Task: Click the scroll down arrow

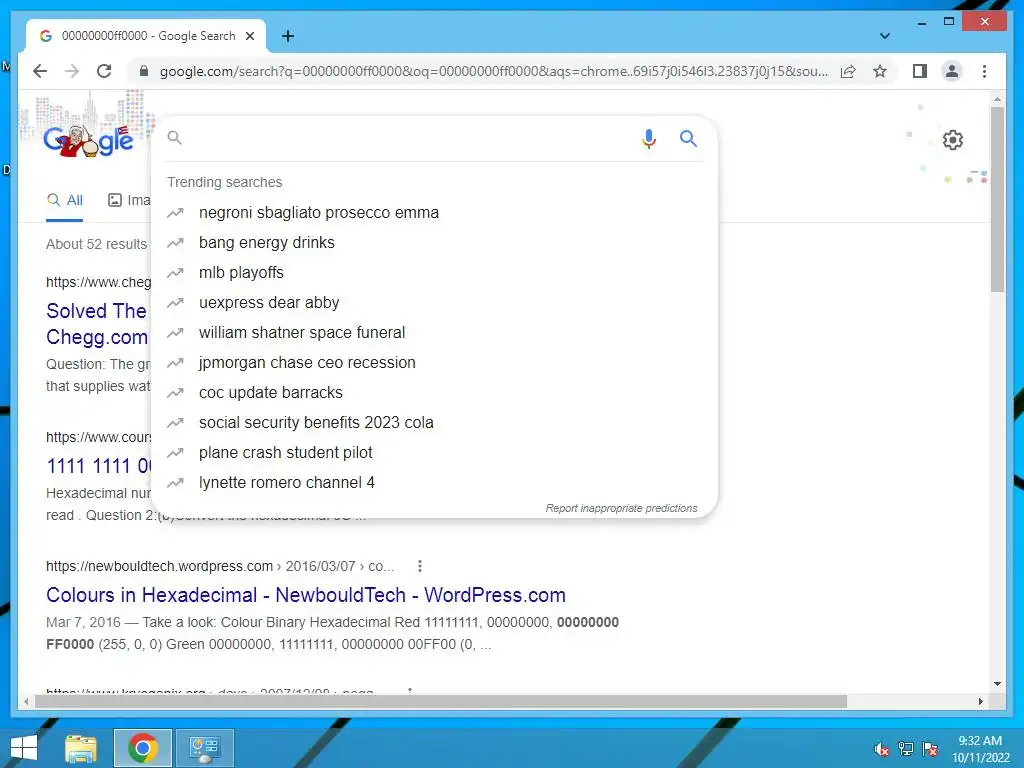Action: (997, 684)
